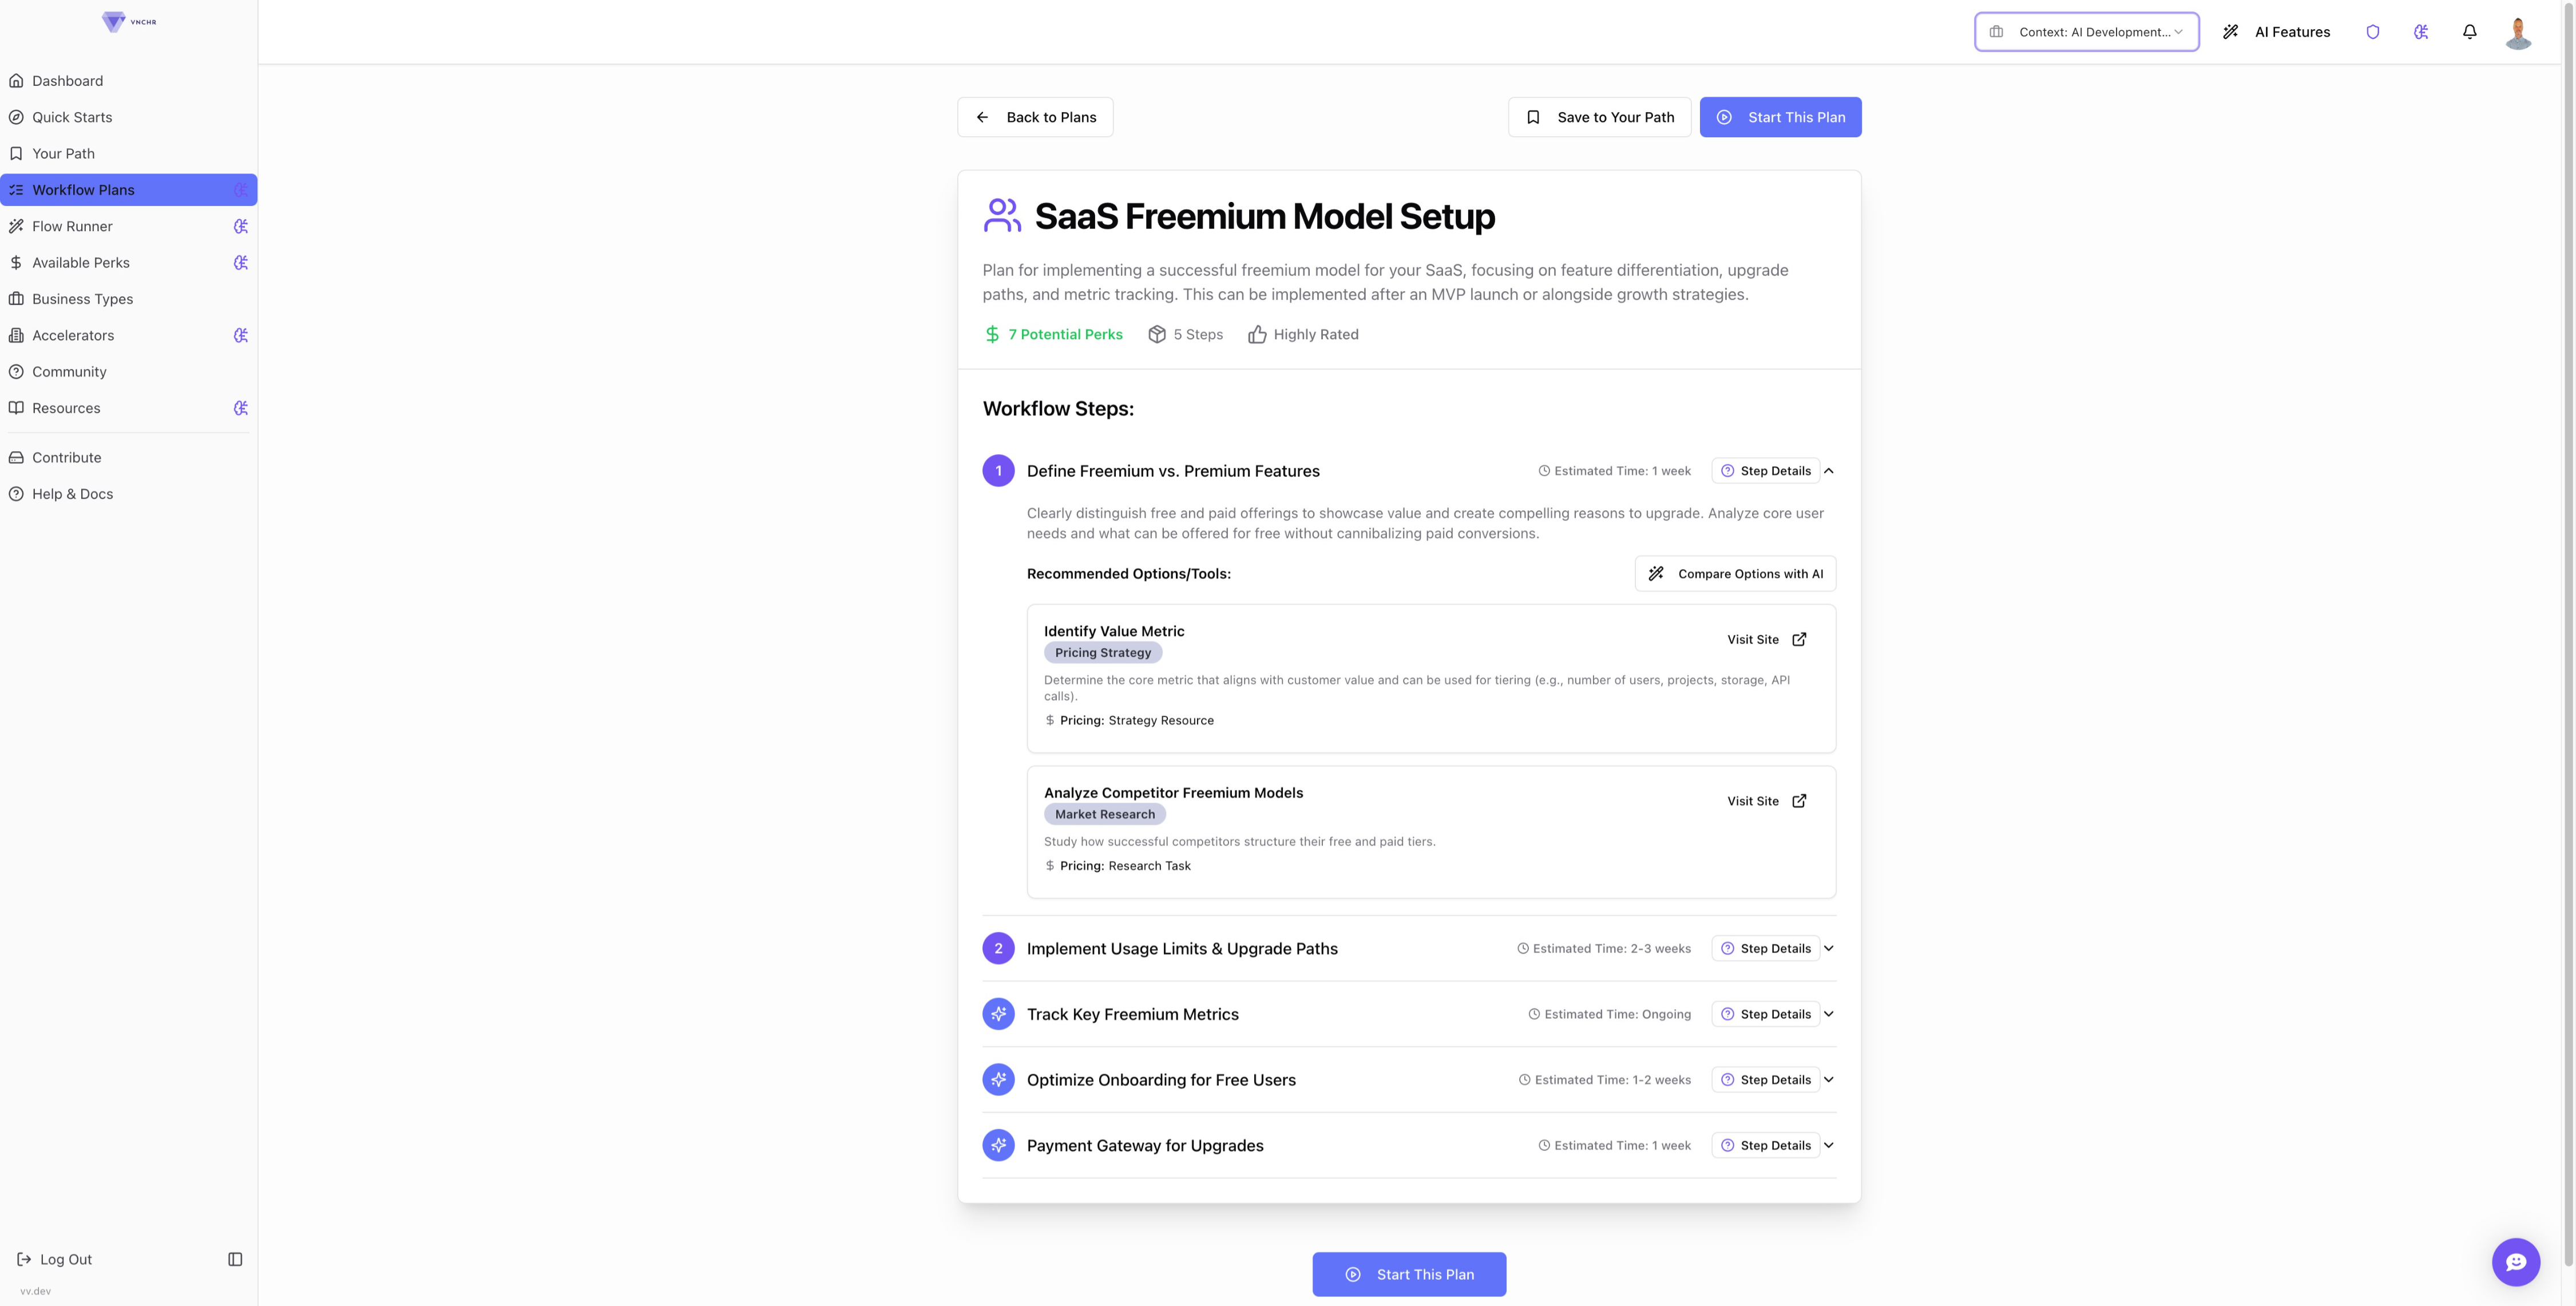This screenshot has height=1306, width=2576.
Task: Open the Context AI Development dropdown
Action: pos(2086,32)
